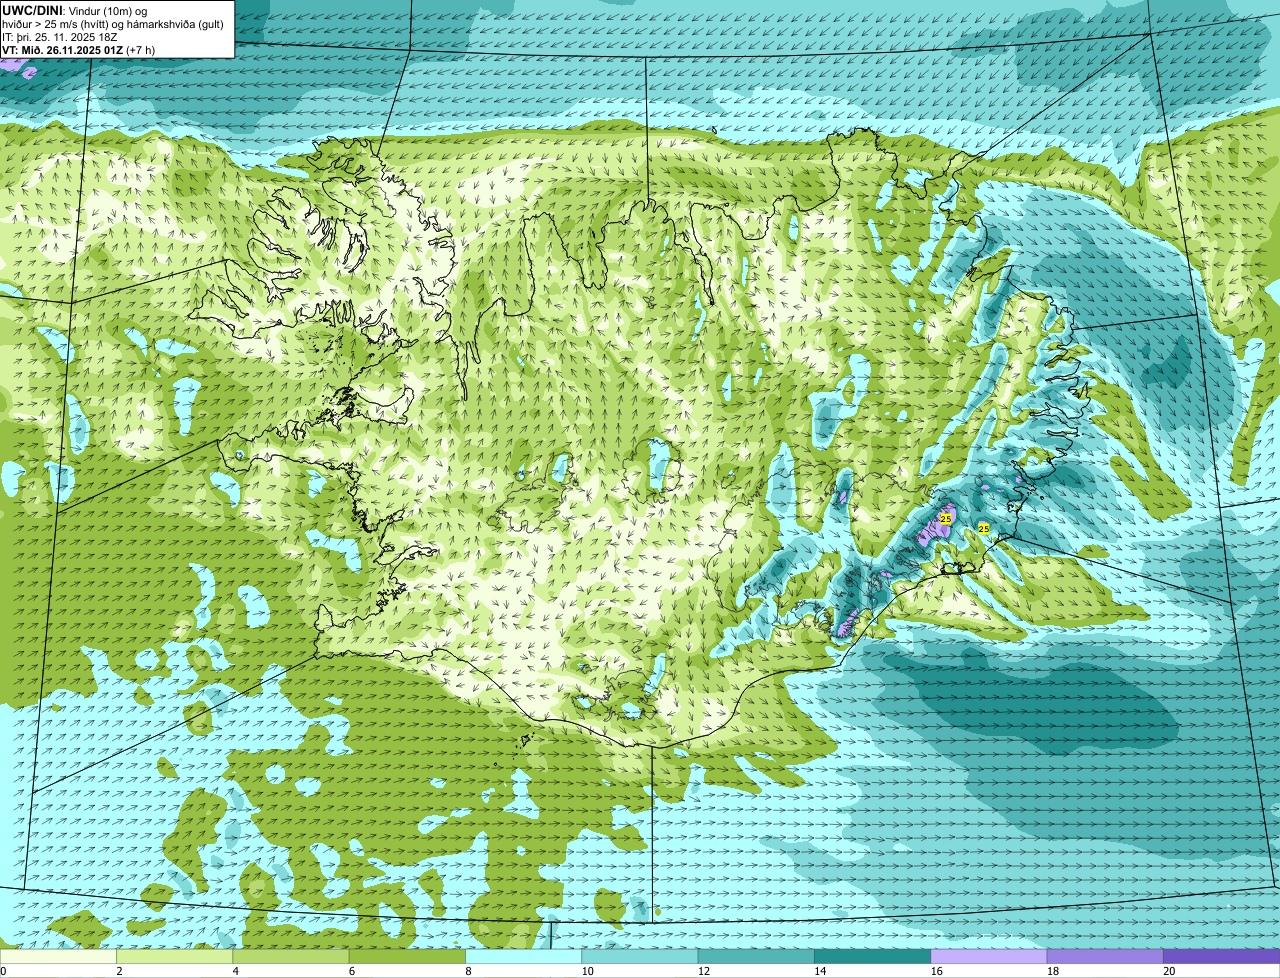
Task: Click the legend tick label "18"
Action: pyautogui.click(x=1053, y=971)
